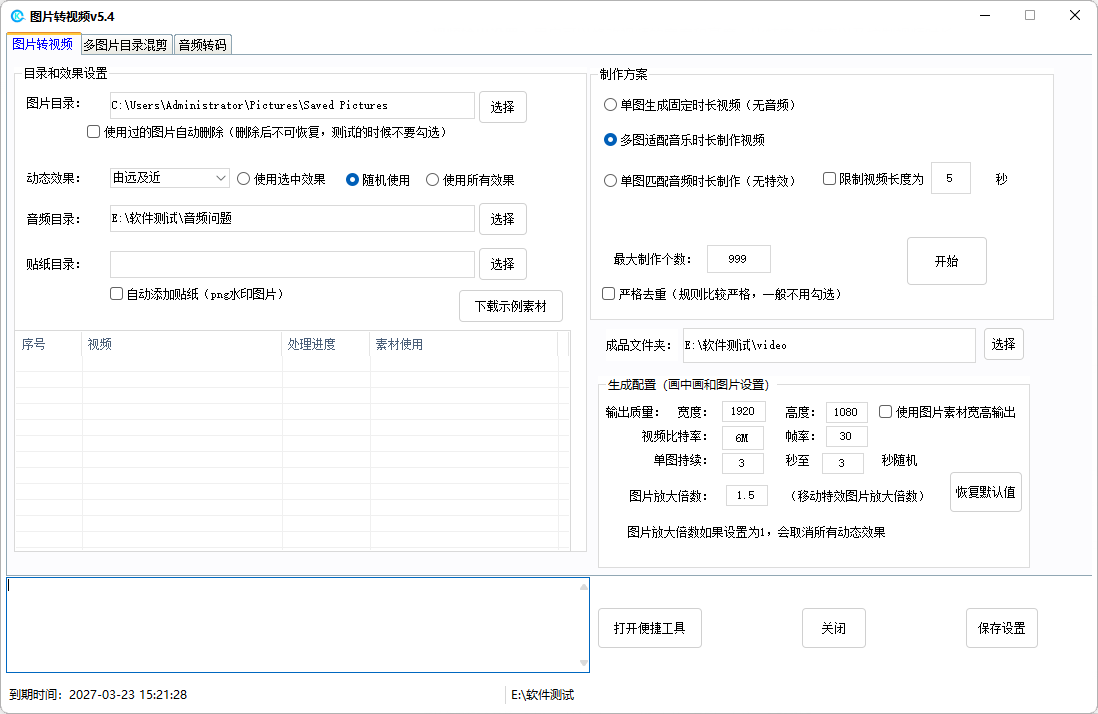Expand the 动态效果 dropdown list
Viewport: 1098px width, 714px height.
221,179
